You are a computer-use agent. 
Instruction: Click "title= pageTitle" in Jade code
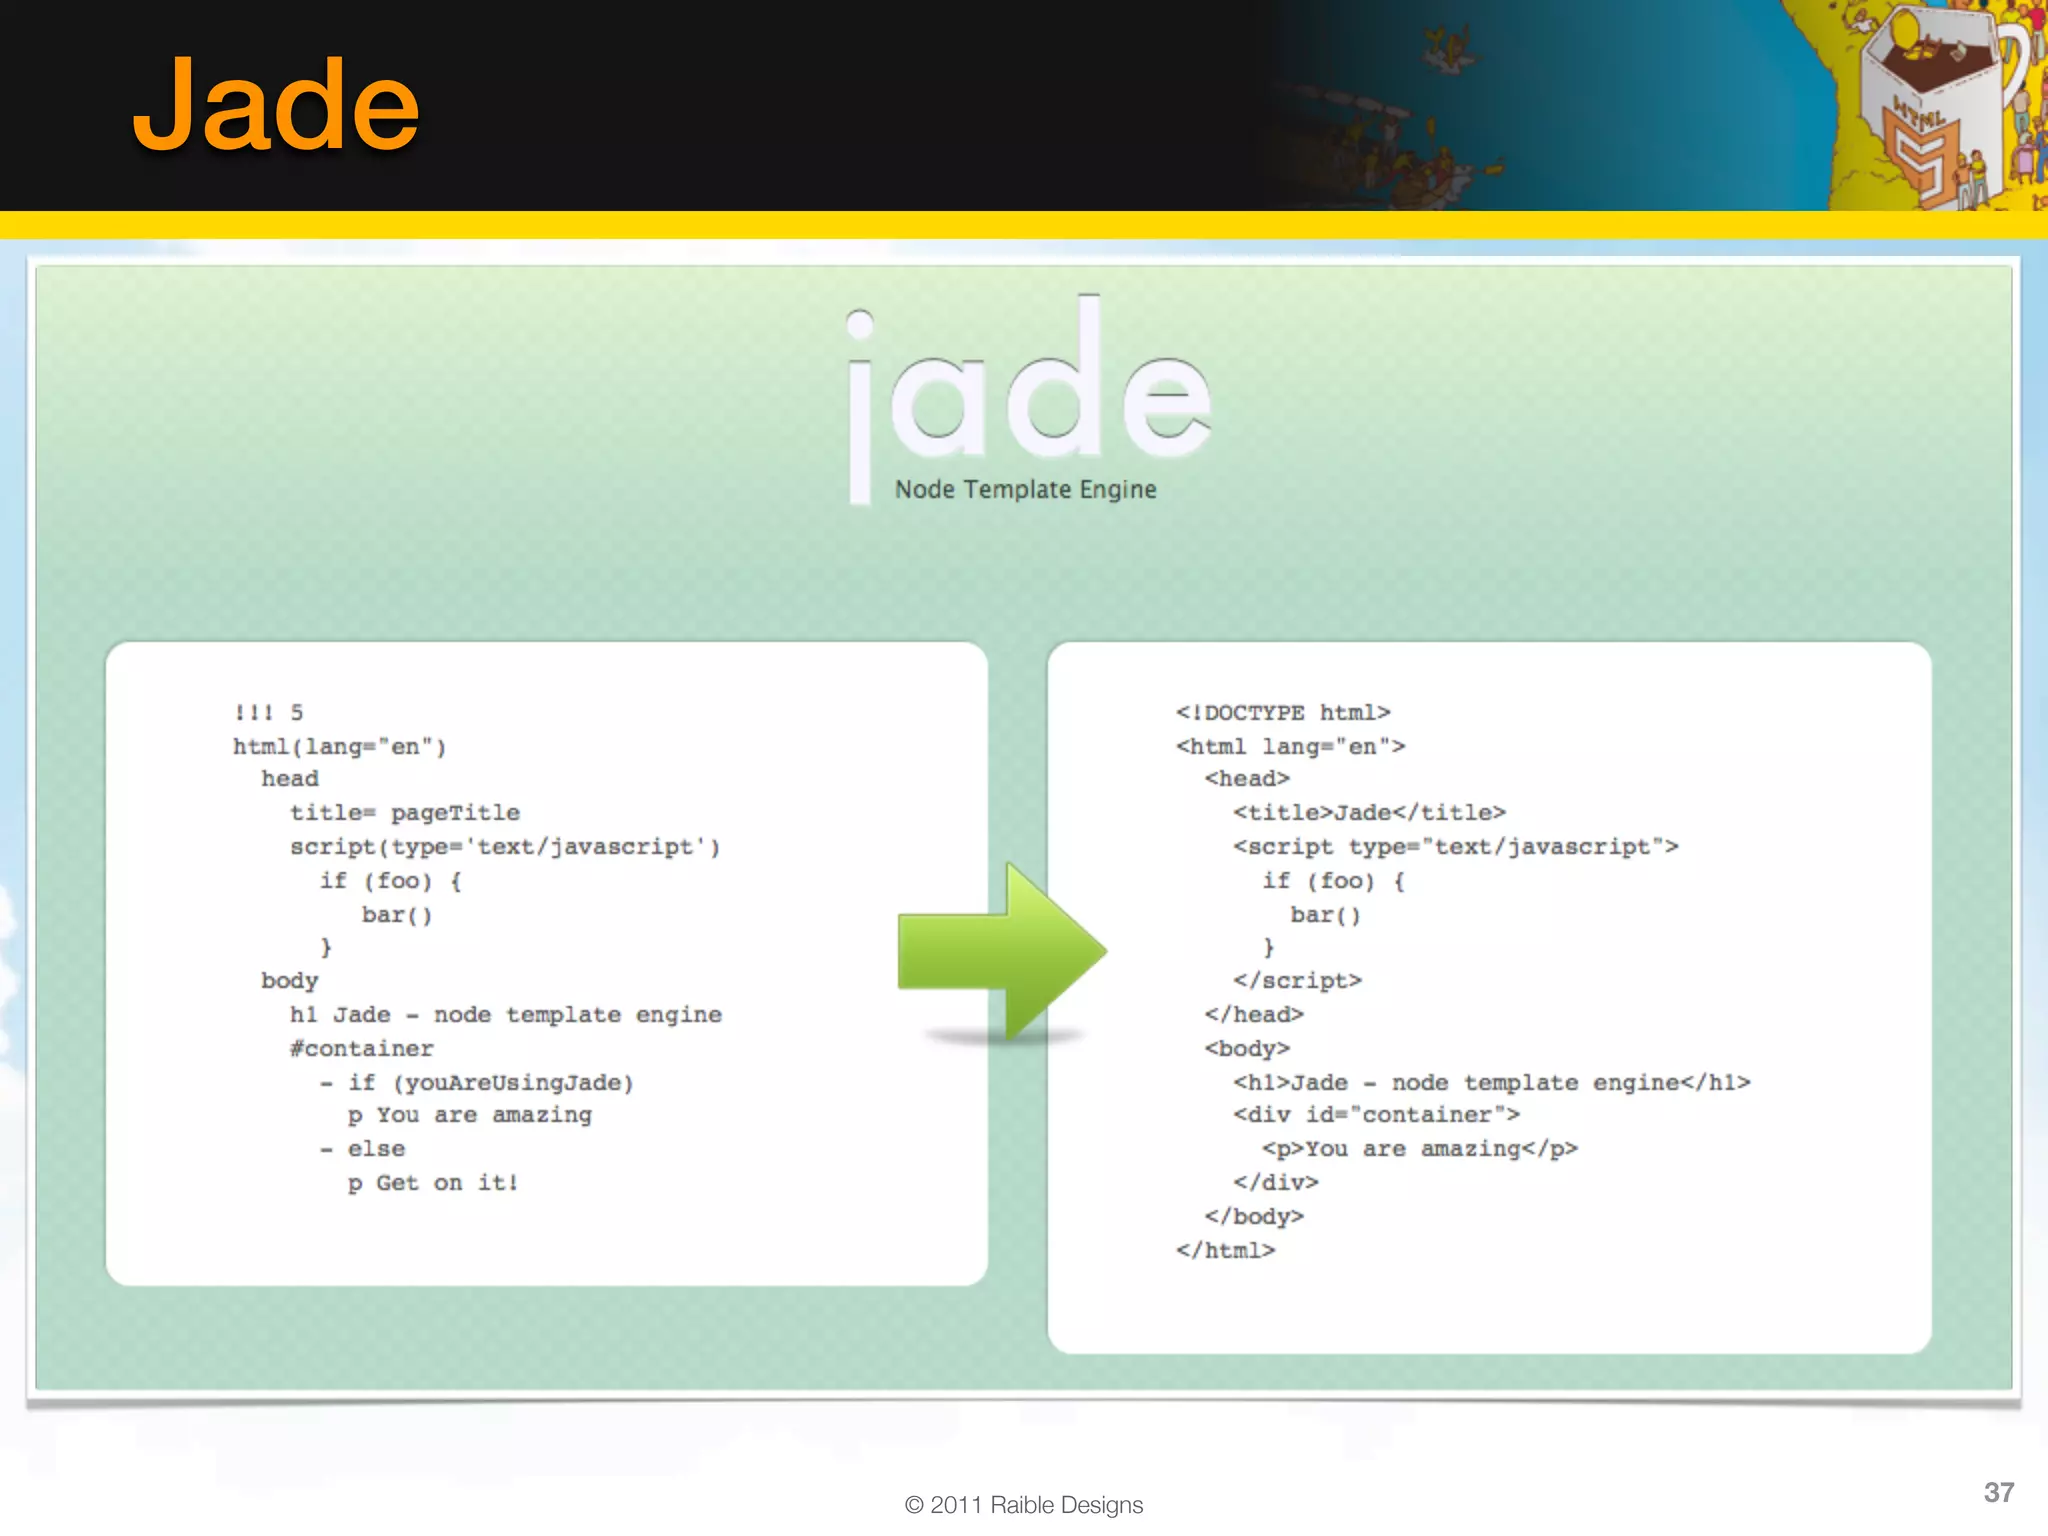point(405,812)
